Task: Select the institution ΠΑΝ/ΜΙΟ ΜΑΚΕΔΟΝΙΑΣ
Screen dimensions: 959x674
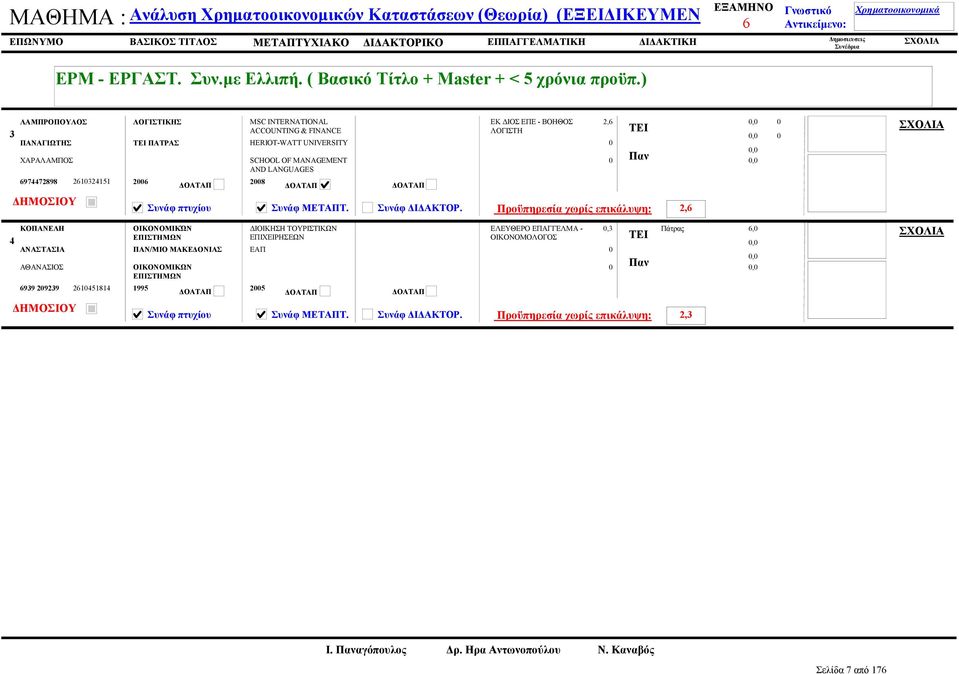Action: (177, 249)
